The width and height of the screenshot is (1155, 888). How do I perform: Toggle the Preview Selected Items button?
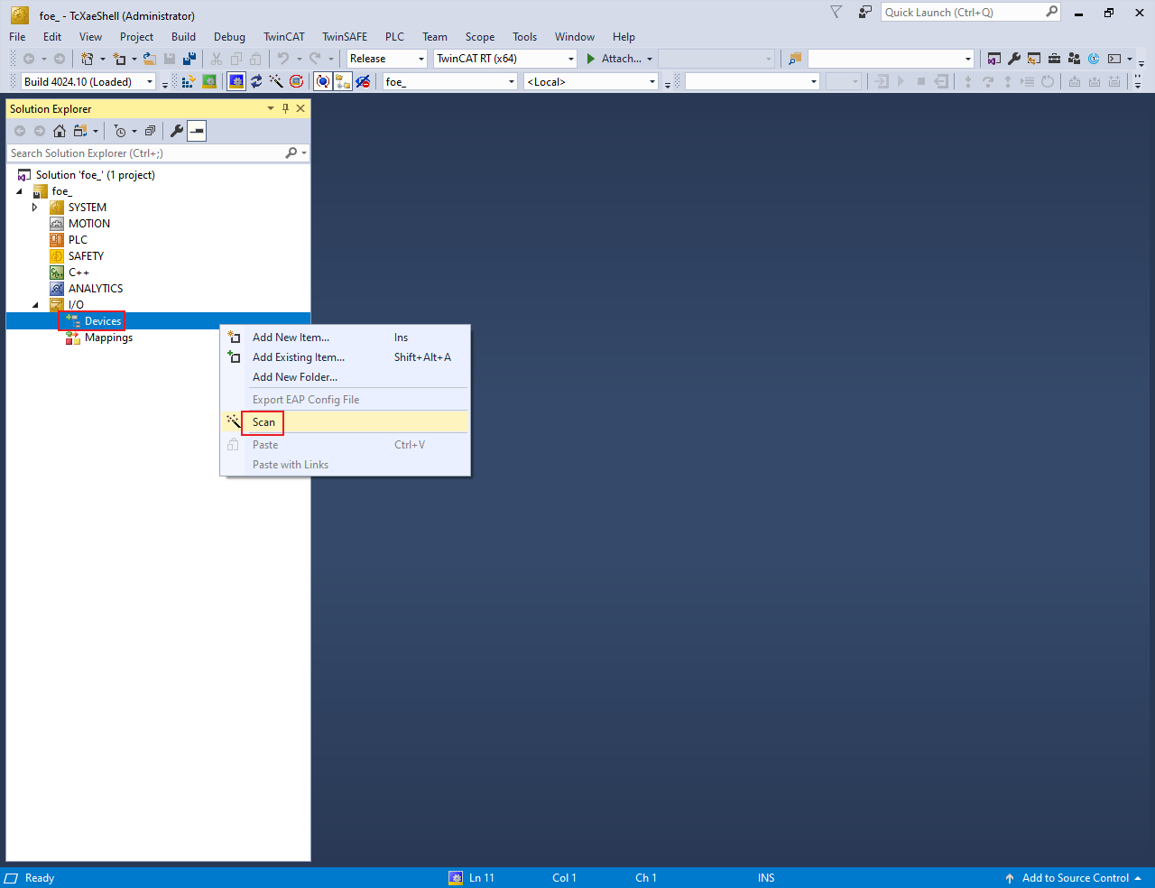[197, 131]
